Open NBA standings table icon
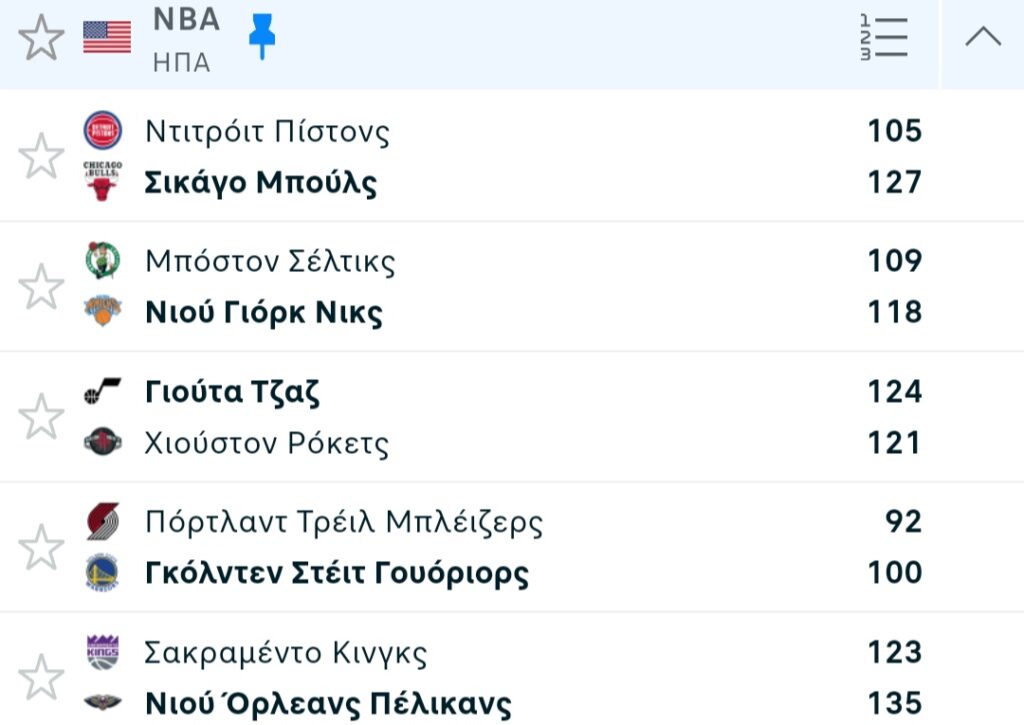 click(883, 38)
